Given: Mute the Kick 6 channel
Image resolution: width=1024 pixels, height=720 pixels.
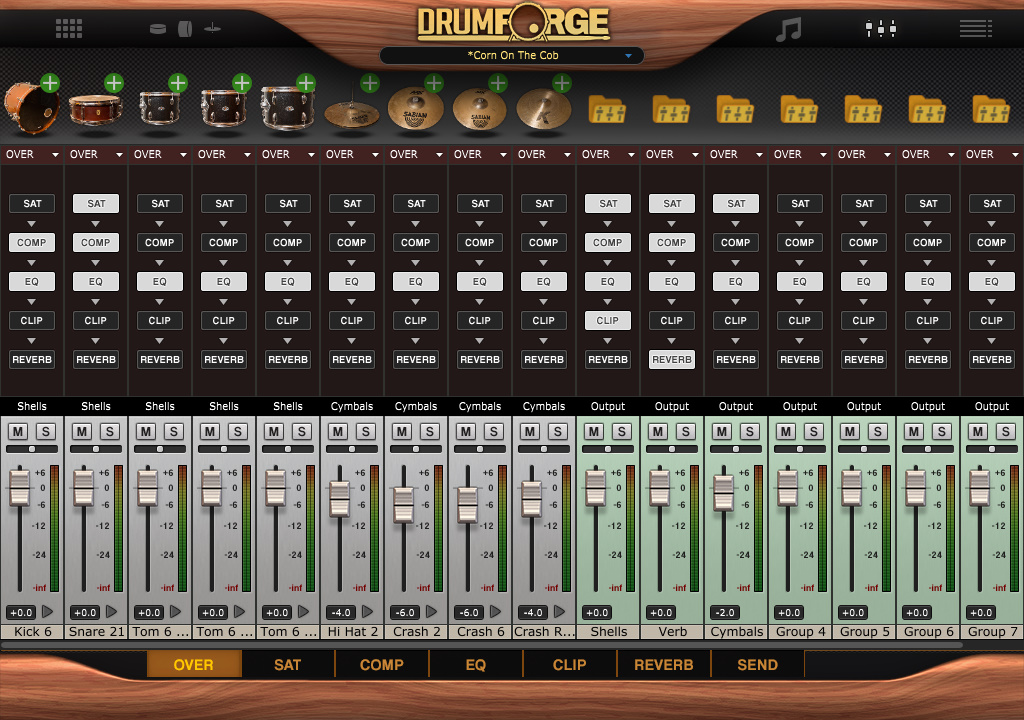Looking at the screenshot, I should click(18, 431).
